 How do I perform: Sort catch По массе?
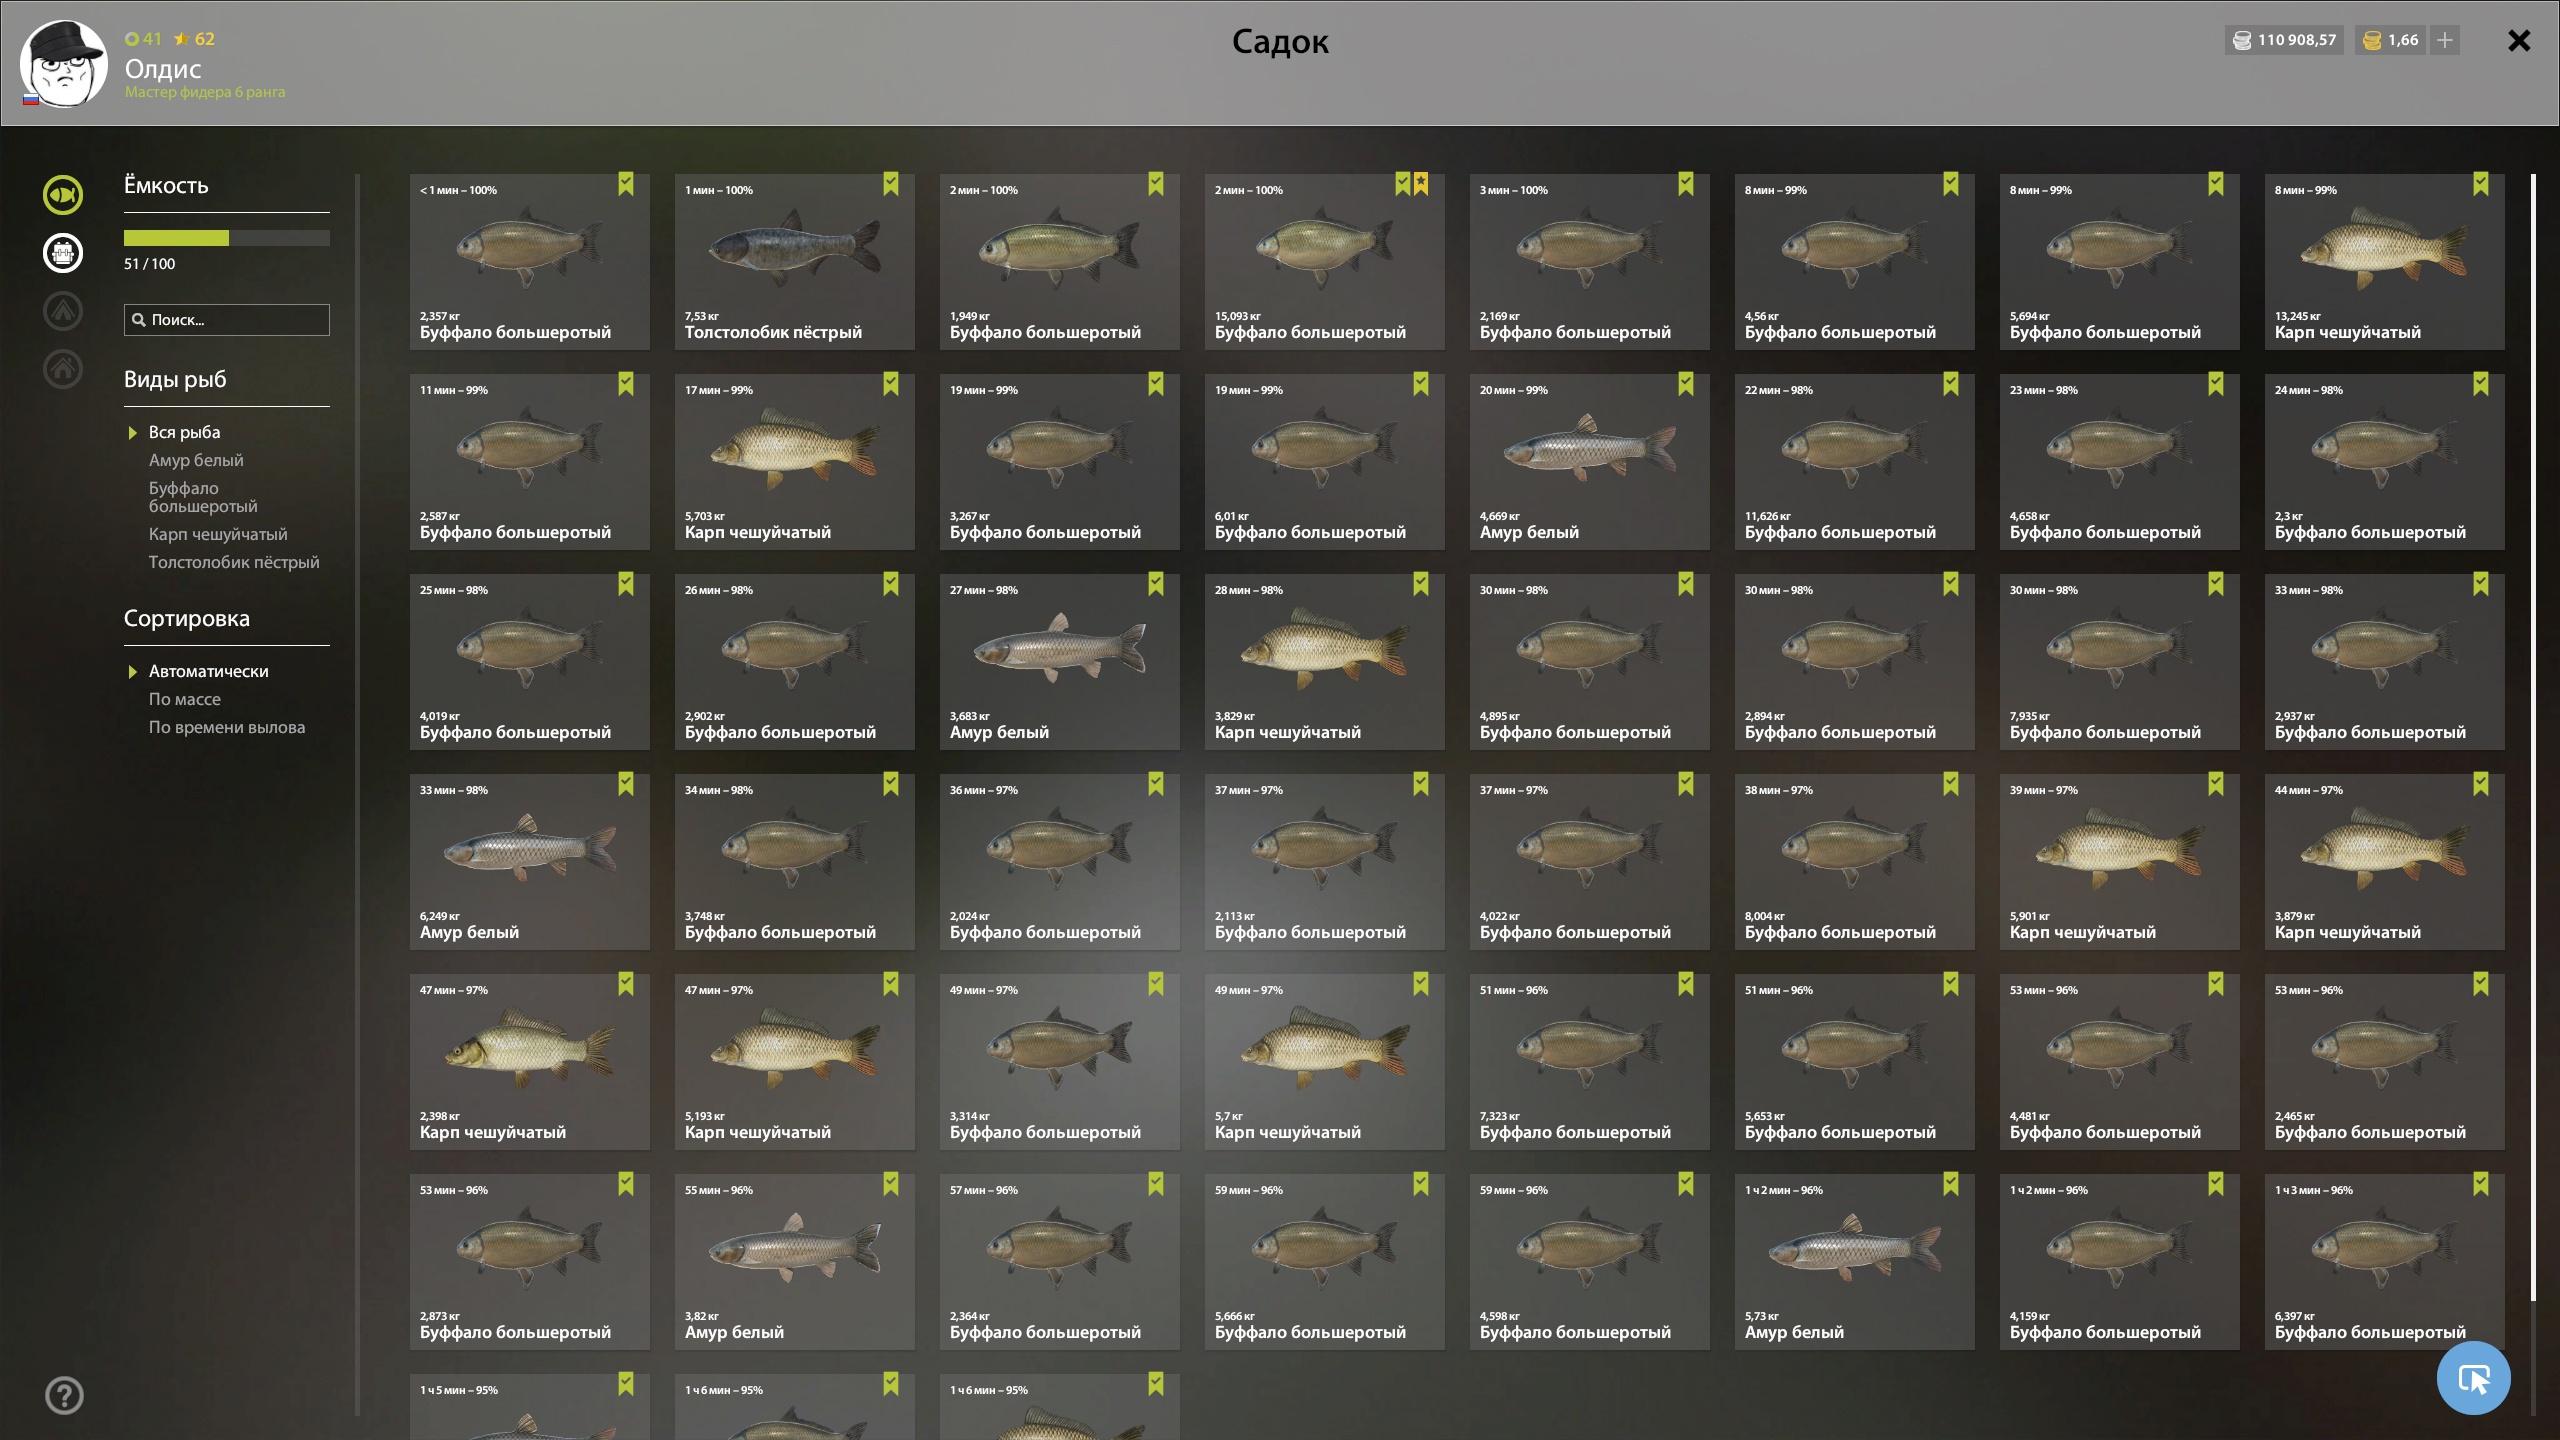[x=185, y=699]
